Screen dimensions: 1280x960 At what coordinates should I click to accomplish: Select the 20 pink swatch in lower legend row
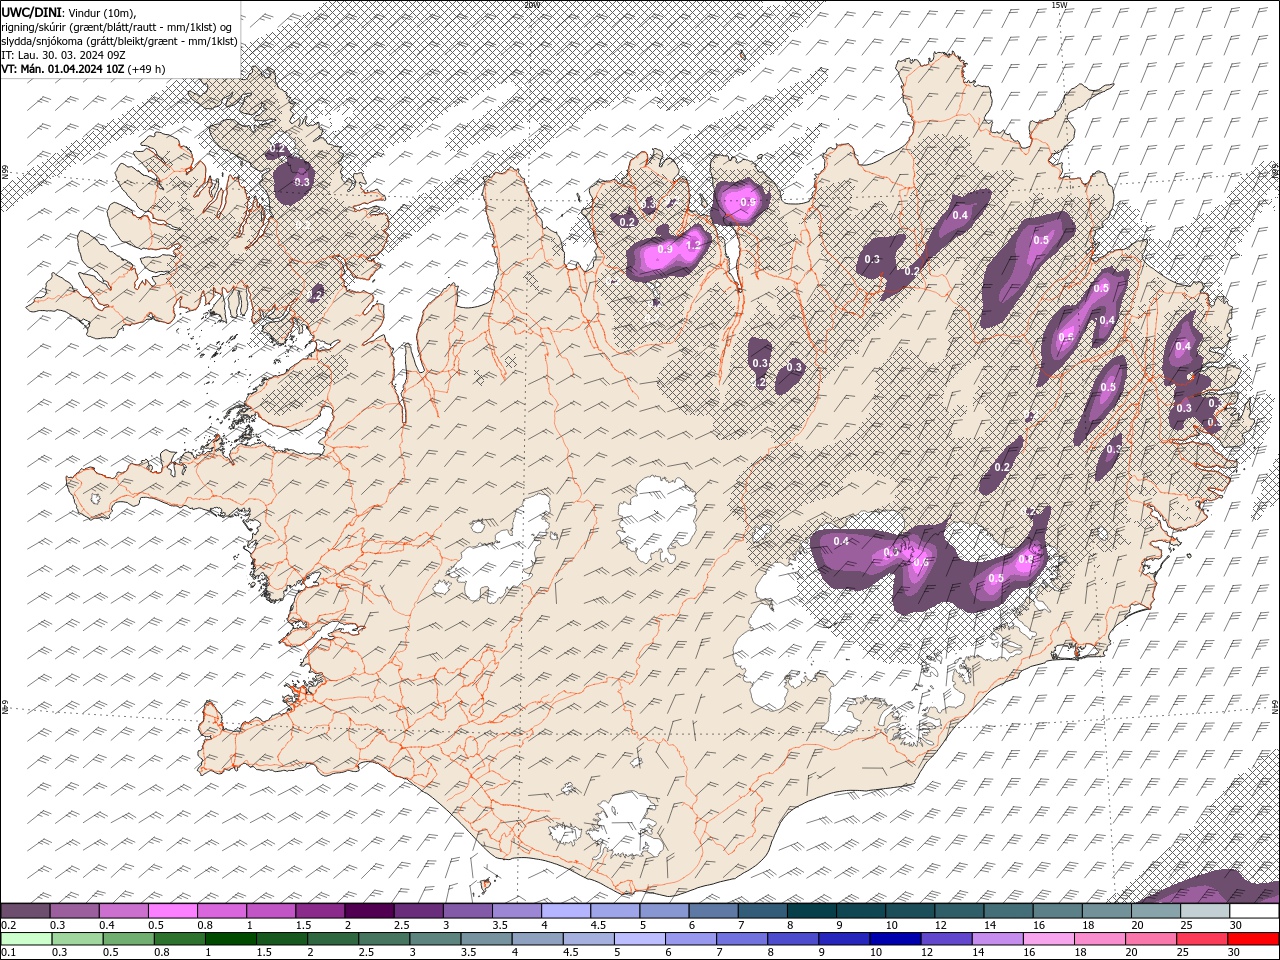point(1151,939)
